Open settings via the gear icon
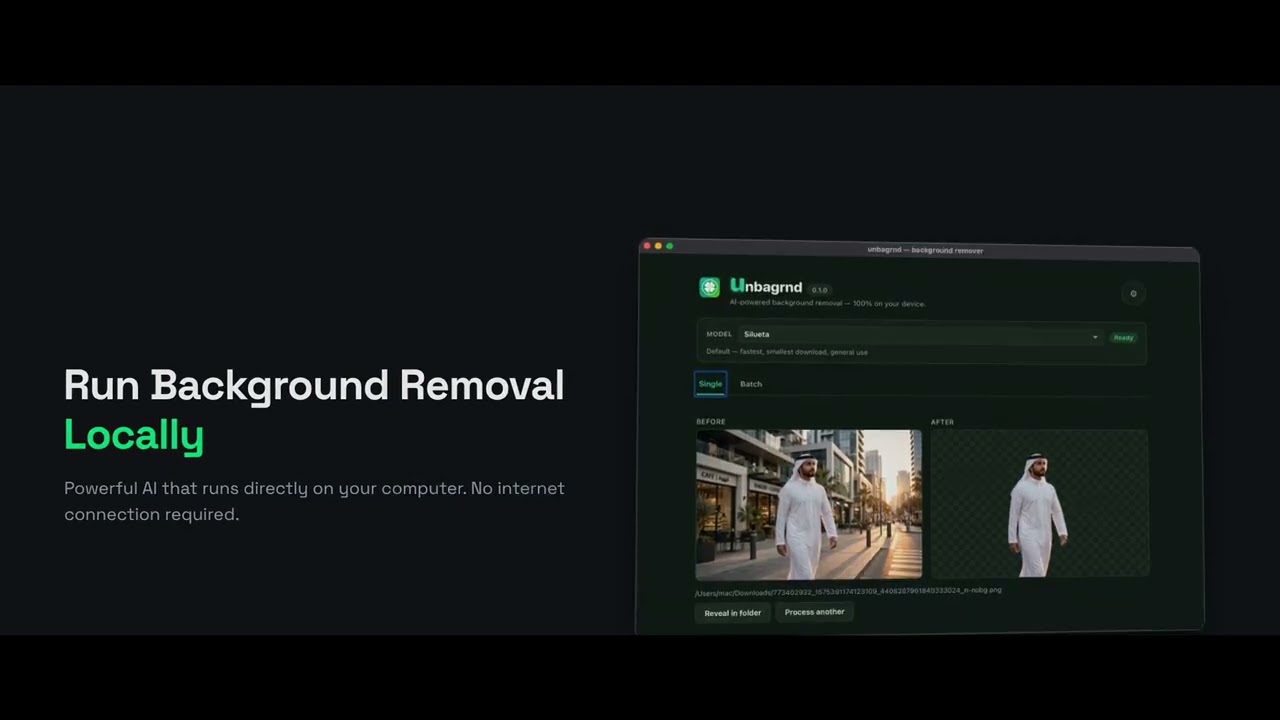 1133,294
